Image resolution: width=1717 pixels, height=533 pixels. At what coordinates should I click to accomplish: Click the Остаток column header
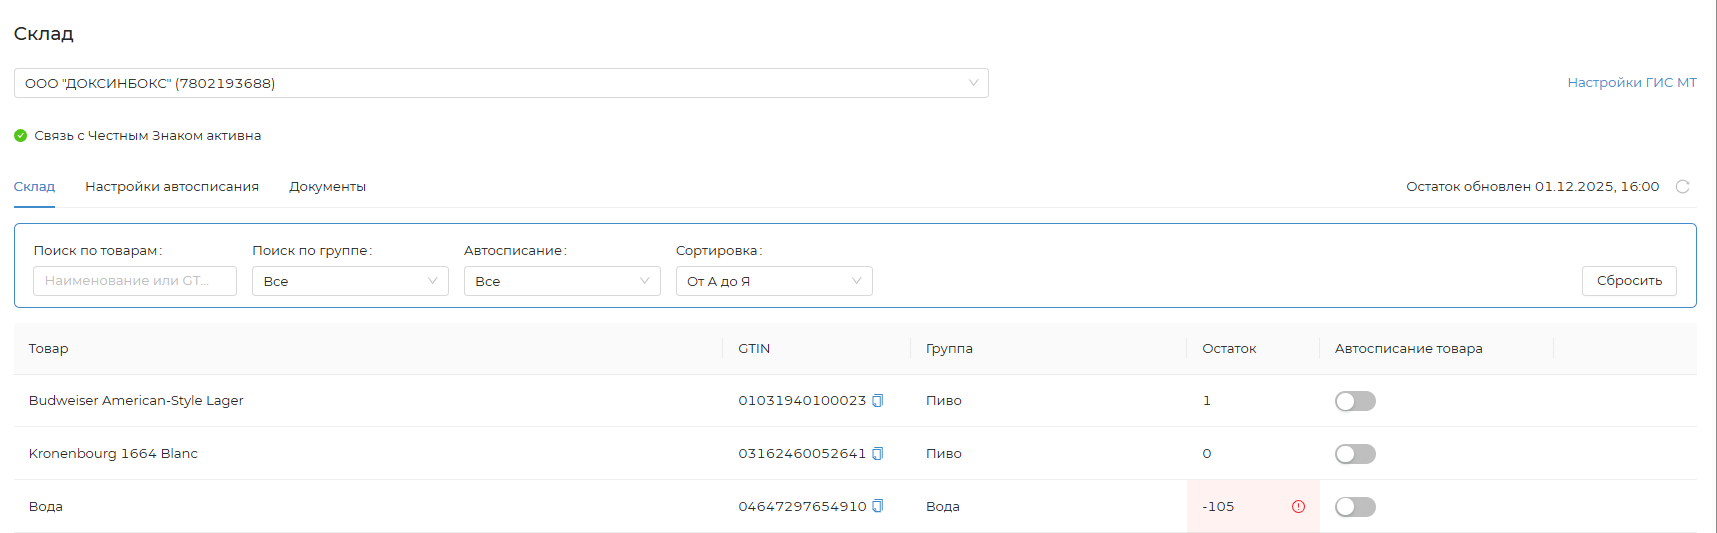coord(1229,349)
